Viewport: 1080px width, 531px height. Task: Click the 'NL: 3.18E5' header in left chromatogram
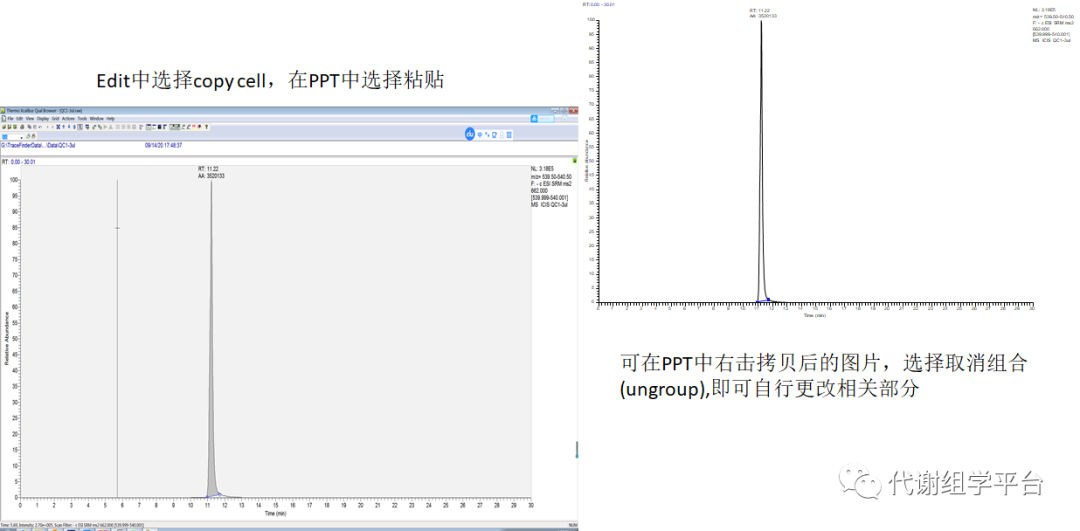point(543,169)
